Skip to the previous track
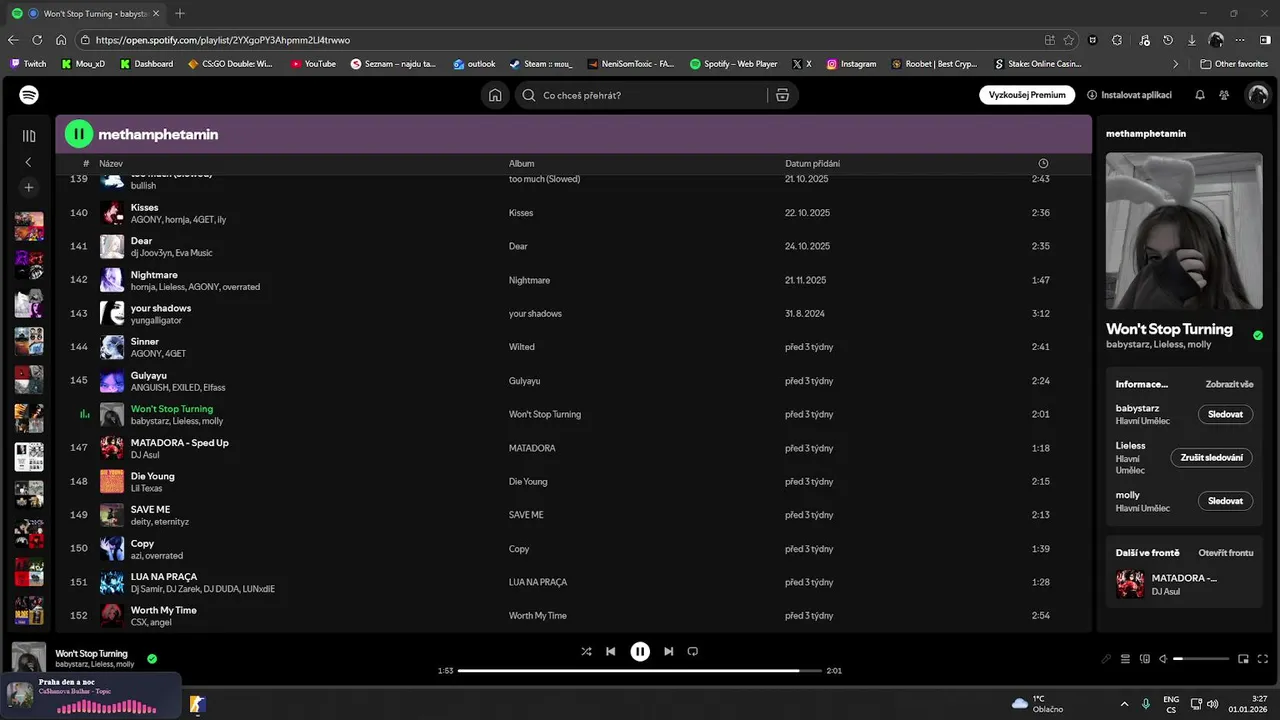 click(611, 651)
